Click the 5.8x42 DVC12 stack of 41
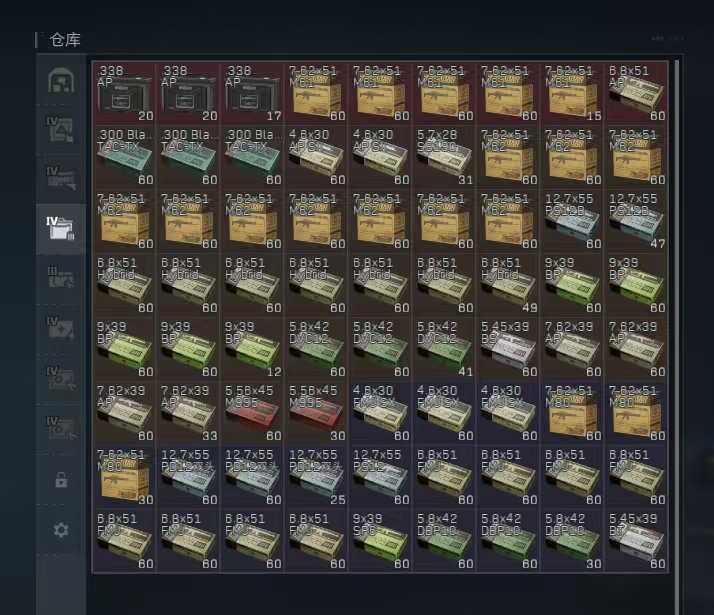Screen dimensions: 714x615 click(x=444, y=348)
